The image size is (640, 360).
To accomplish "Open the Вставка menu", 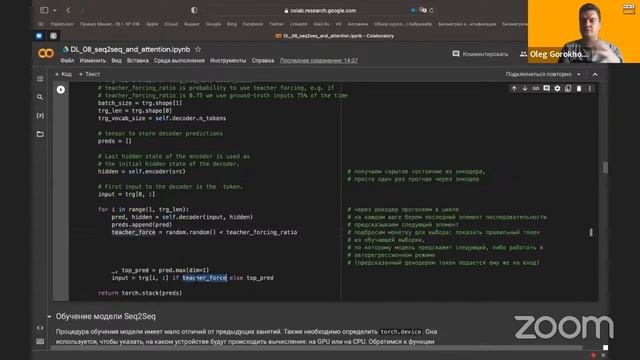I will [138, 60].
